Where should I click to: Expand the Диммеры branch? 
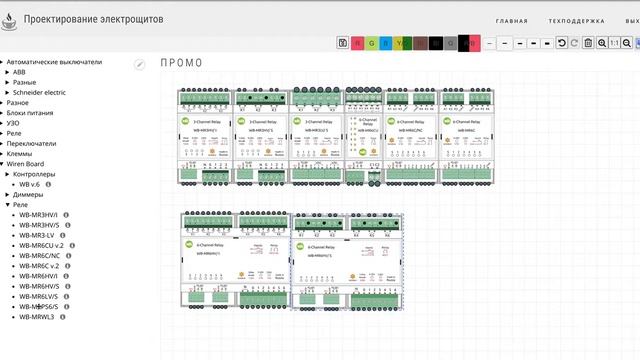(7, 195)
